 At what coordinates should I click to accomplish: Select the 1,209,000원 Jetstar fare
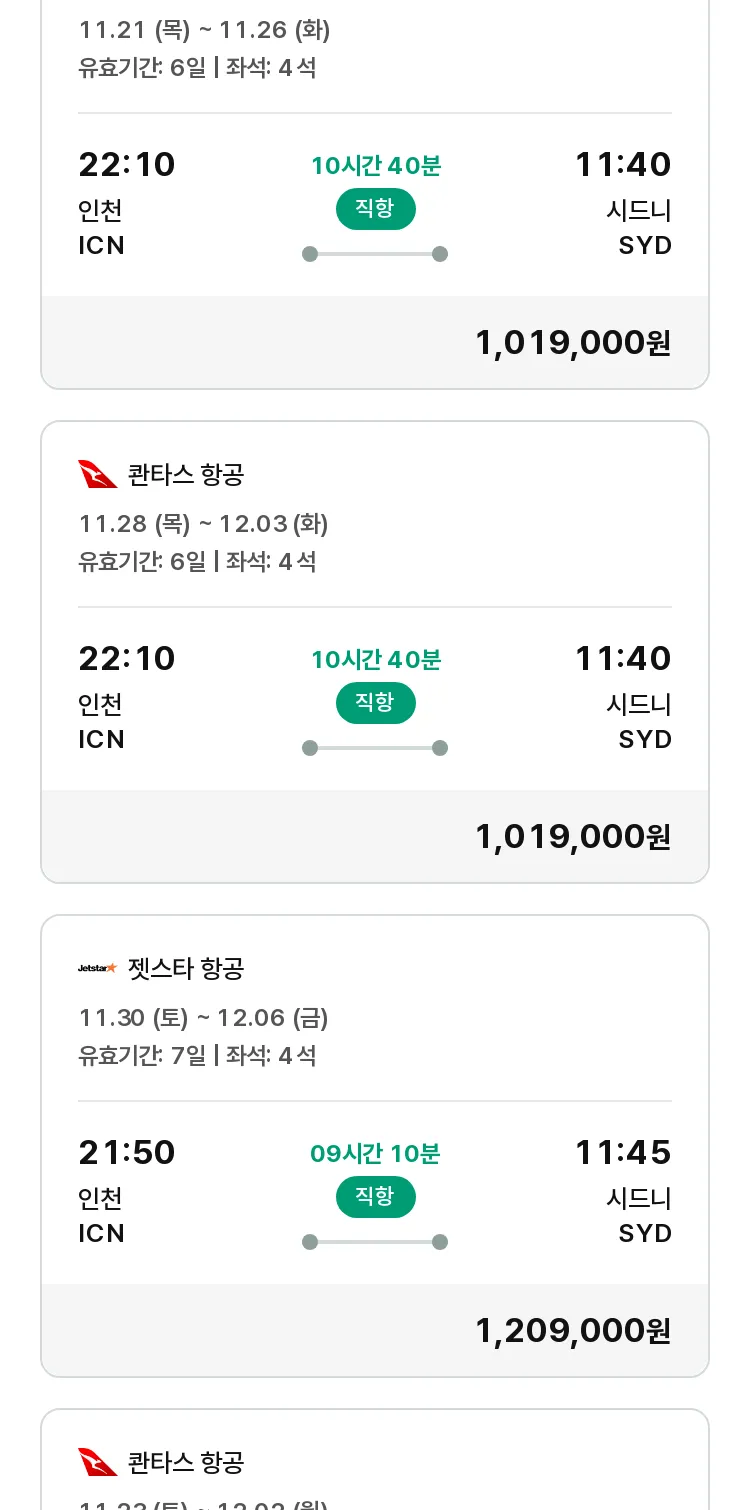click(x=572, y=1331)
